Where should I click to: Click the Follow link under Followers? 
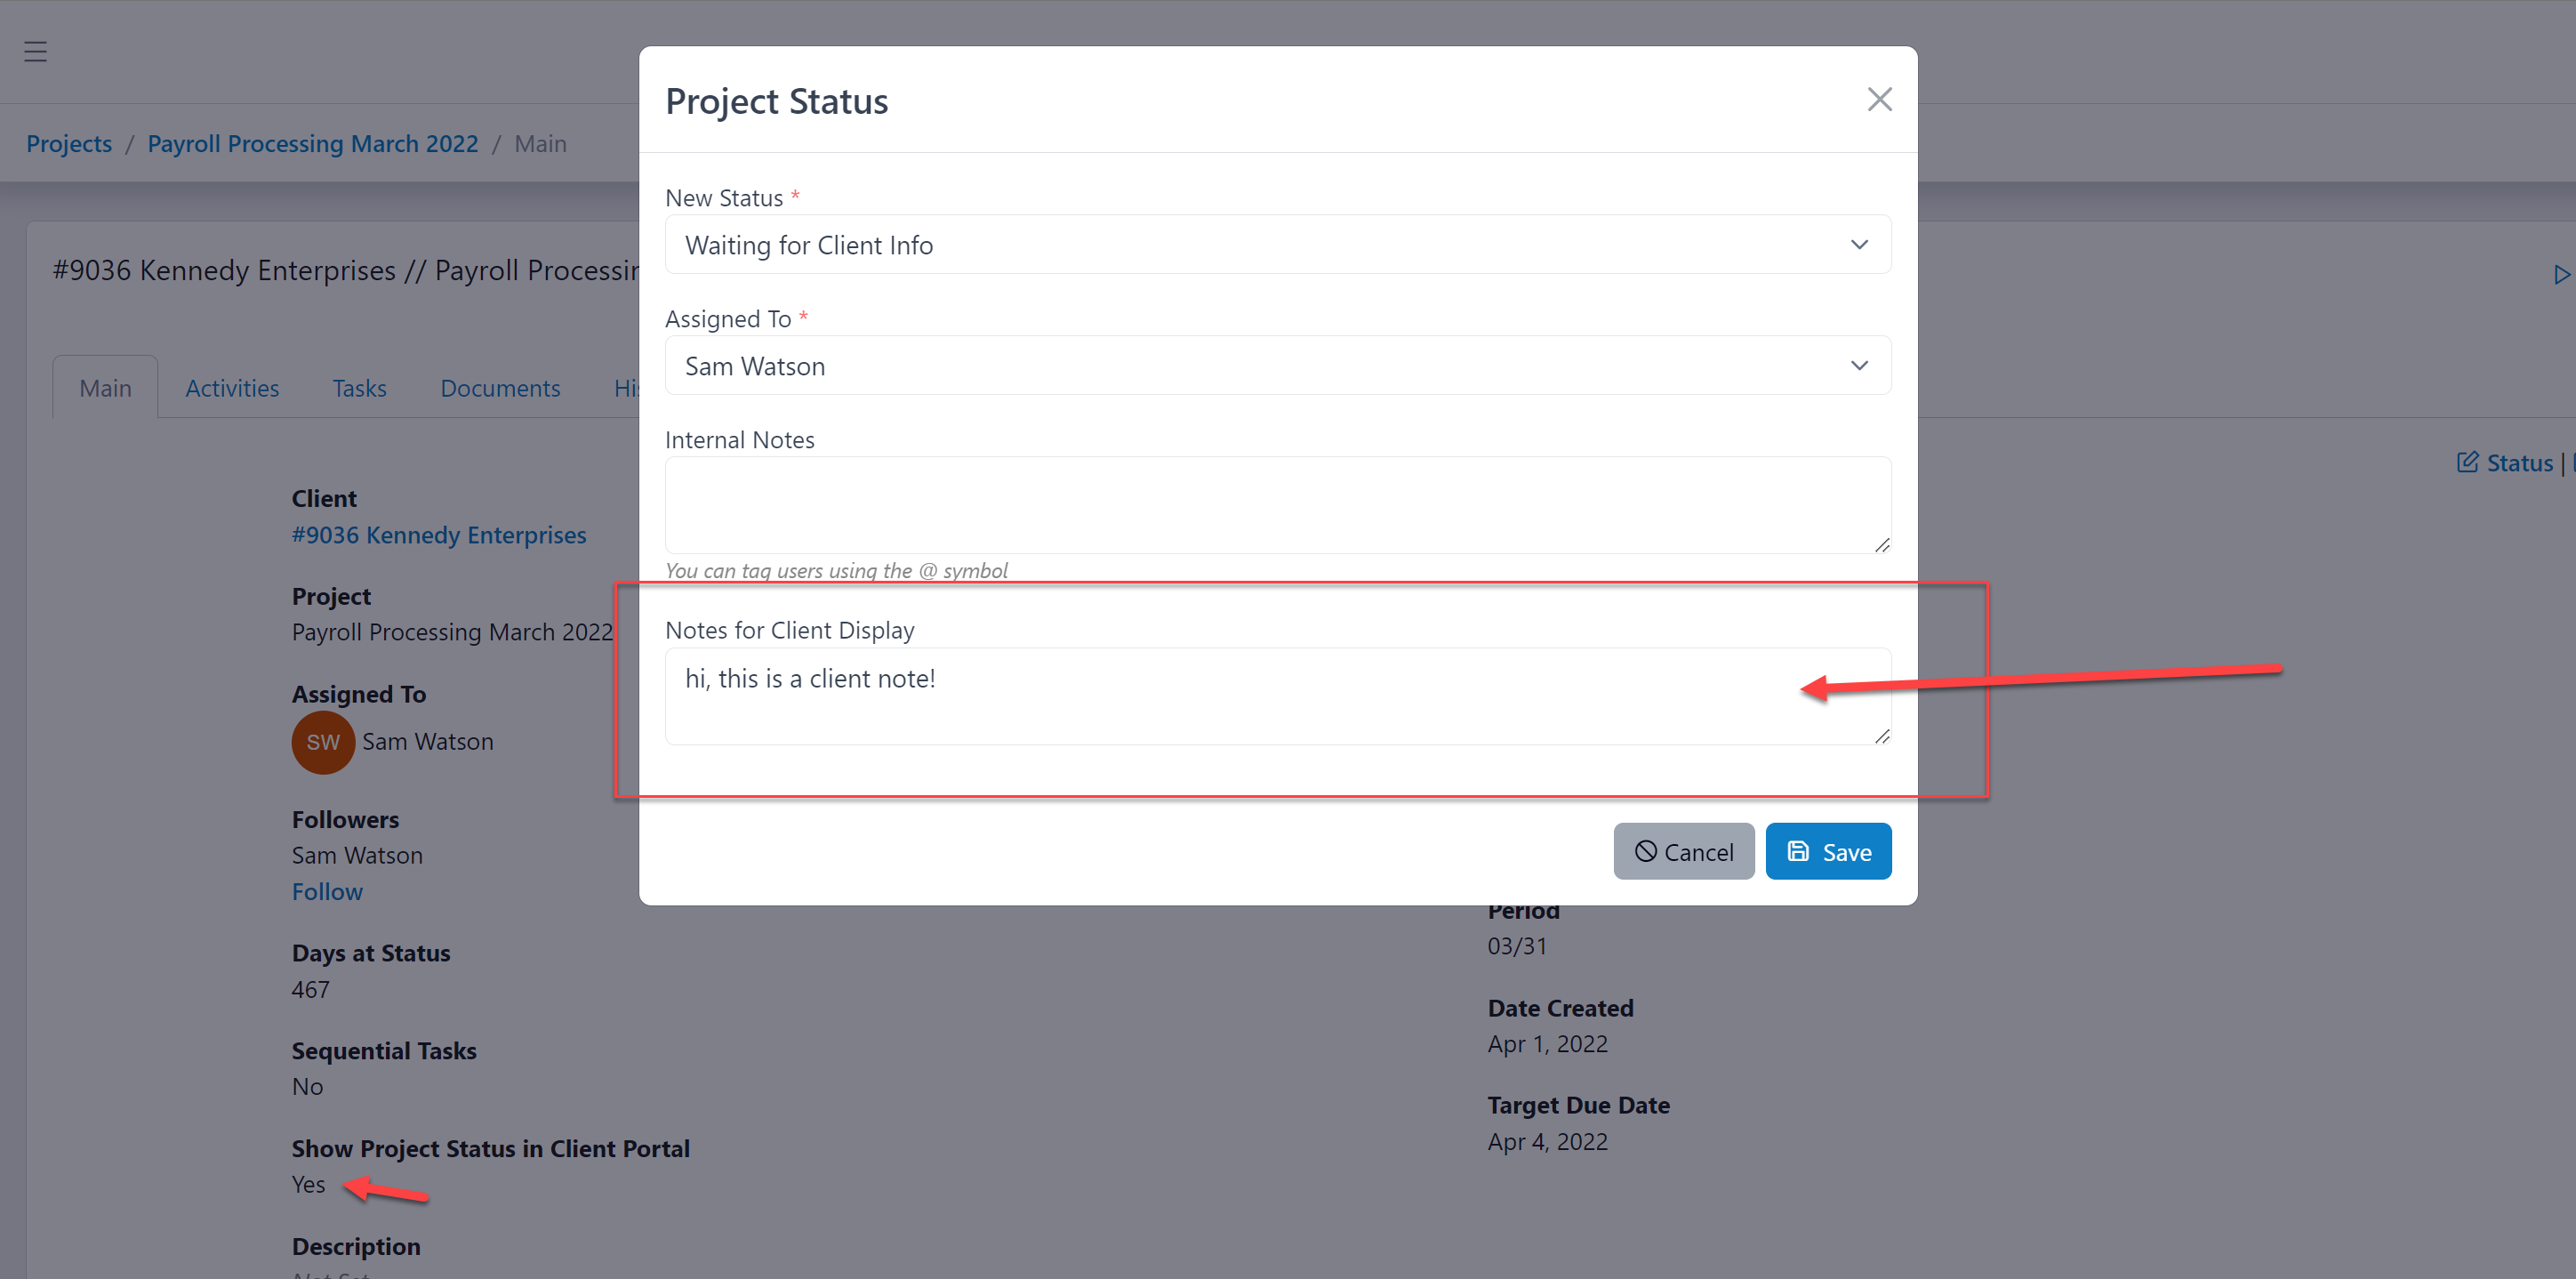pyautogui.click(x=327, y=891)
